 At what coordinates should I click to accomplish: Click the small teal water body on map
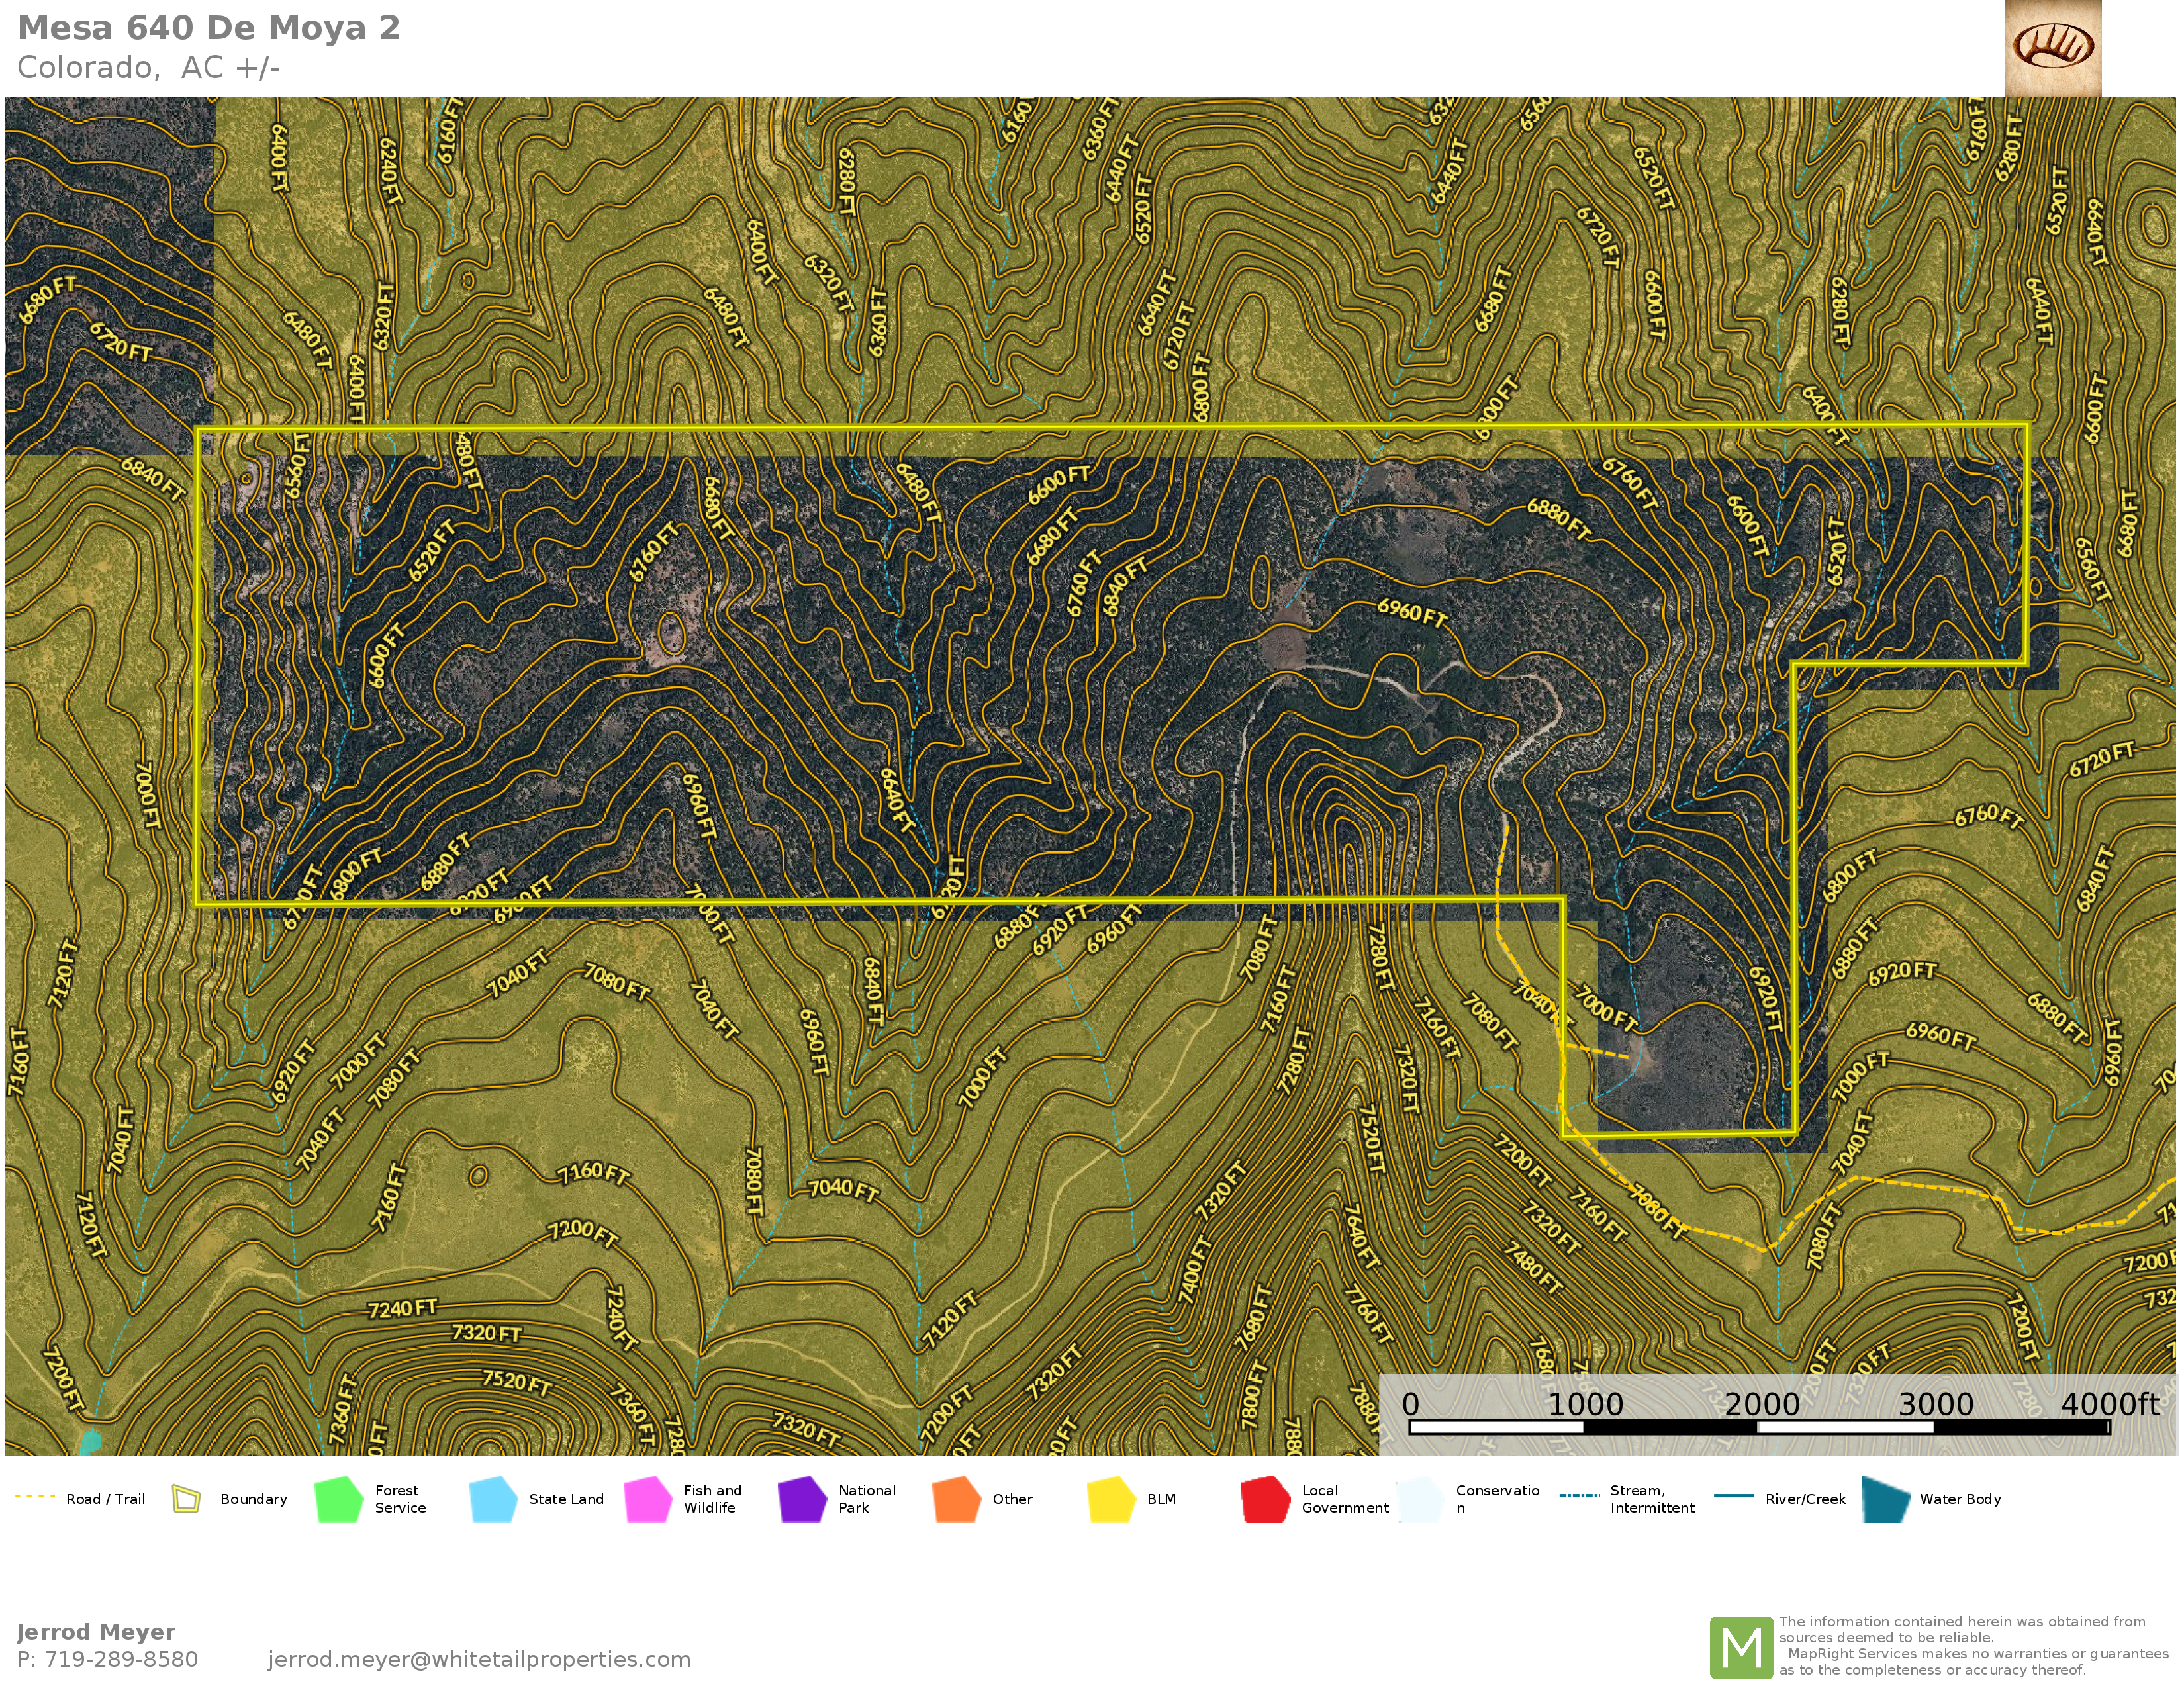(90, 1442)
